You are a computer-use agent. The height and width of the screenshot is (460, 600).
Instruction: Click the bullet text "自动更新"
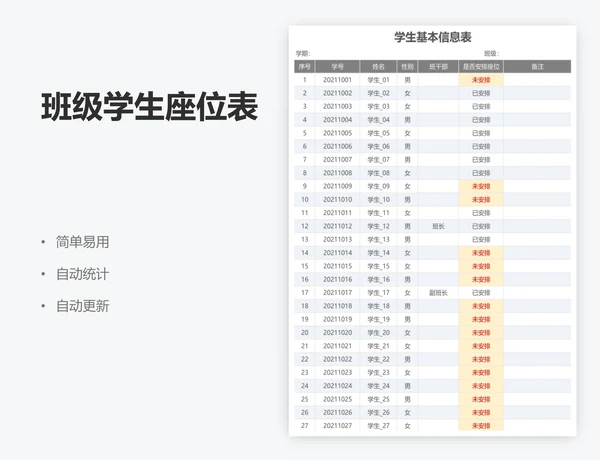(x=83, y=306)
